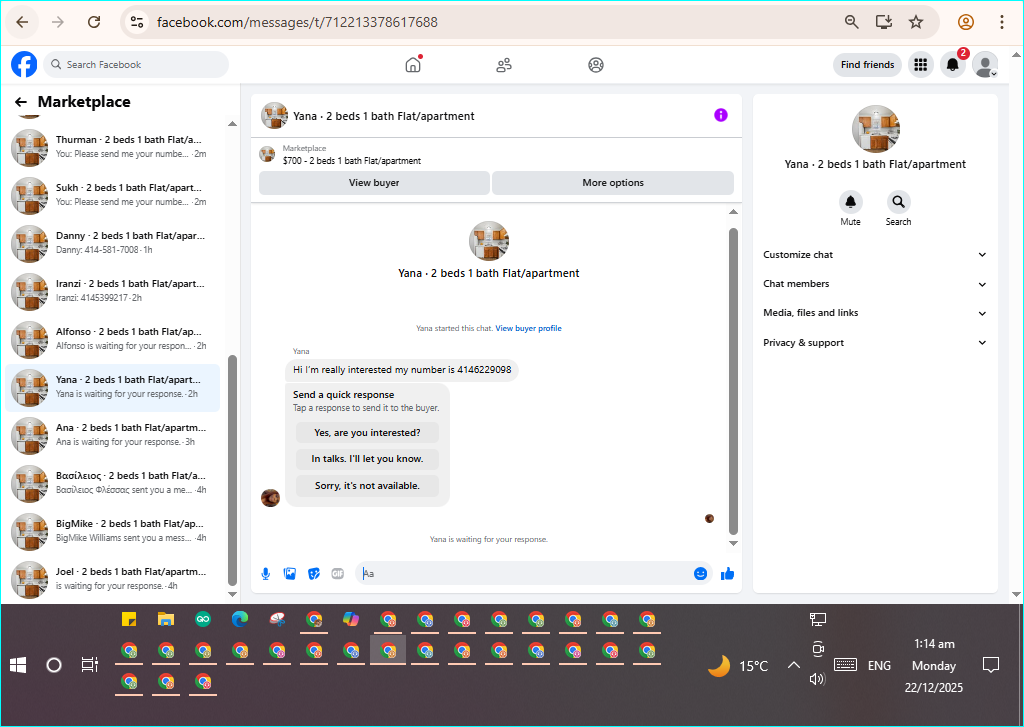1024x727 pixels.
Task: Open Iranzi's conversation in the list
Action: [112, 291]
